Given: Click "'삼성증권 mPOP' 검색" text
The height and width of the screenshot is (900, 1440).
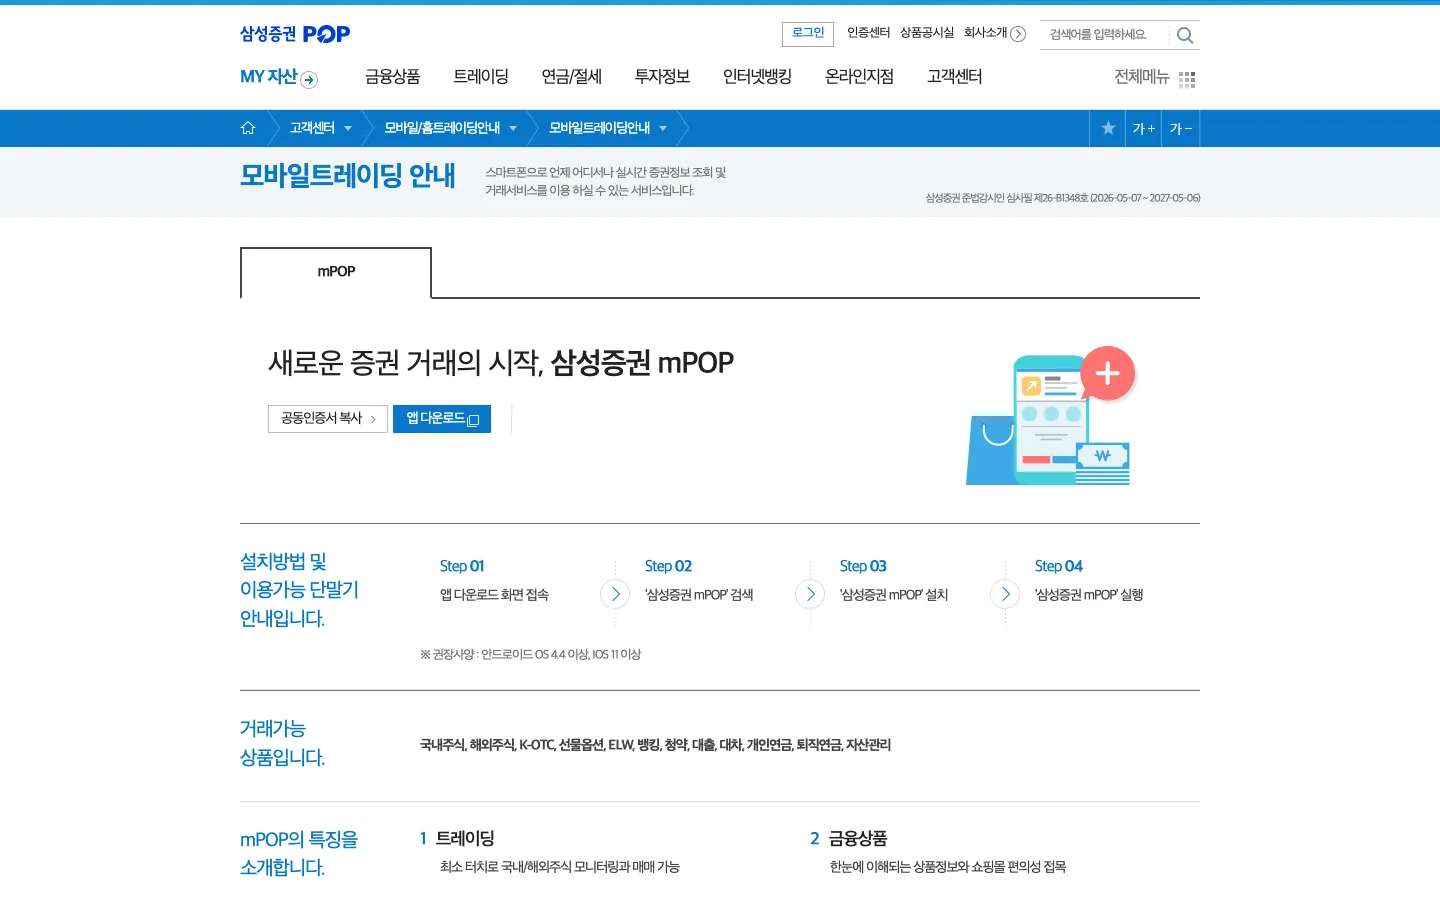Looking at the screenshot, I should tap(699, 595).
